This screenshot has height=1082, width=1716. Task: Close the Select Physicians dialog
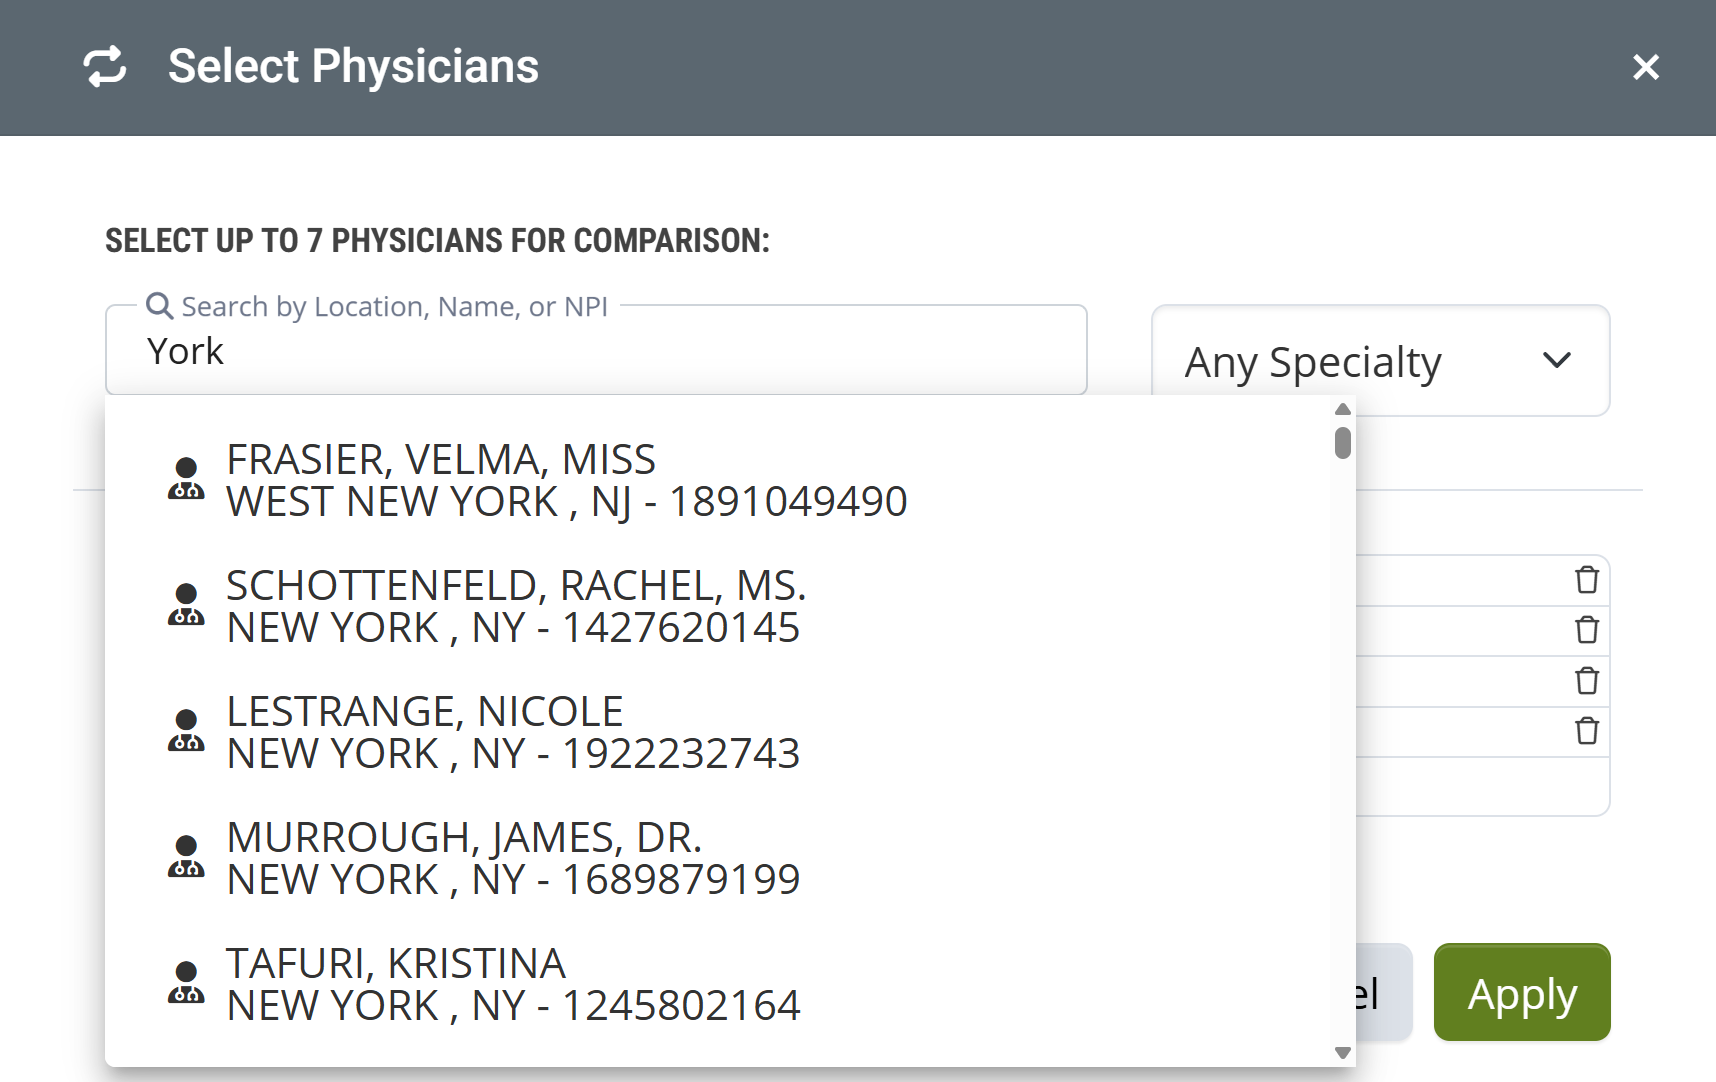(1645, 67)
